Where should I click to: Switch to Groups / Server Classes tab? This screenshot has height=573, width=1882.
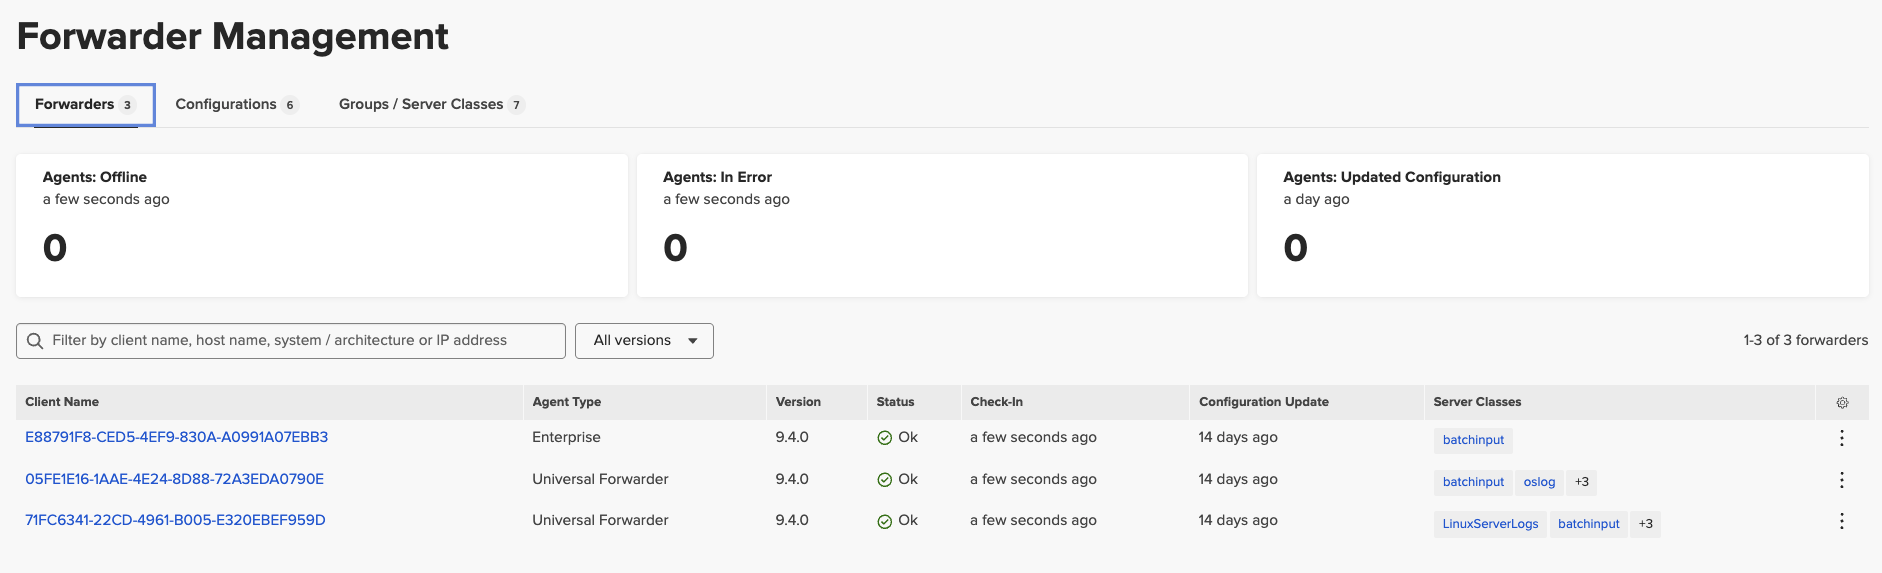tap(431, 105)
